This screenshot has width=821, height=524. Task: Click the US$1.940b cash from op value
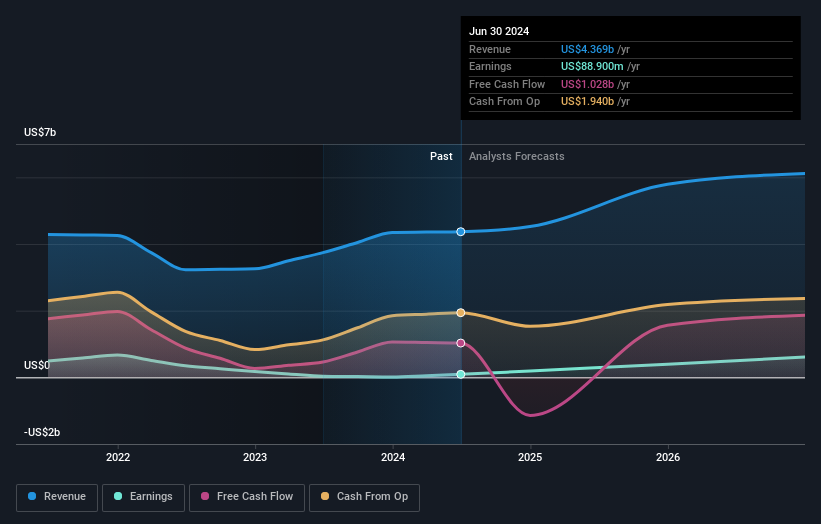pos(587,102)
